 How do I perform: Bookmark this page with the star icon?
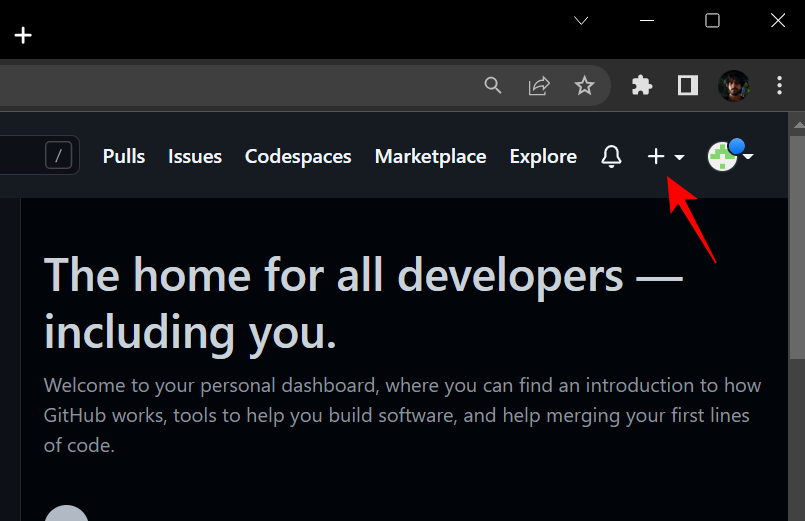(584, 85)
